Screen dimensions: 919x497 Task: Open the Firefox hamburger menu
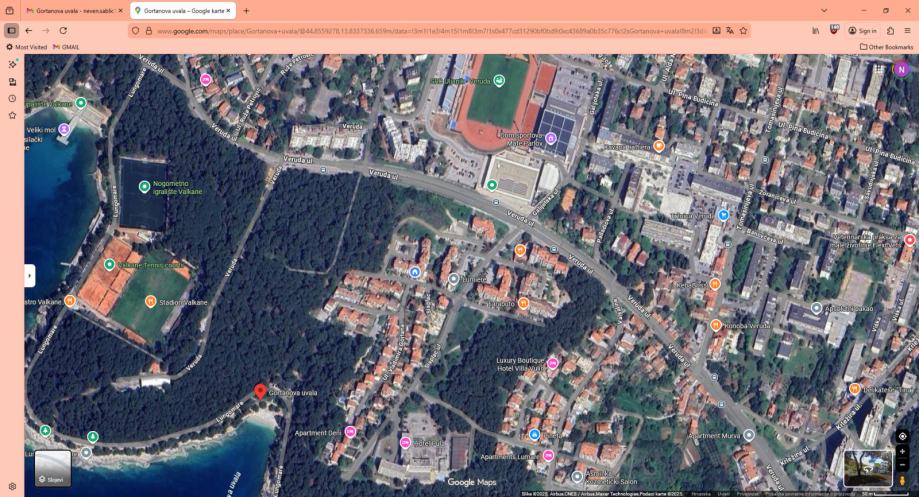pyautogui.click(x=907, y=30)
